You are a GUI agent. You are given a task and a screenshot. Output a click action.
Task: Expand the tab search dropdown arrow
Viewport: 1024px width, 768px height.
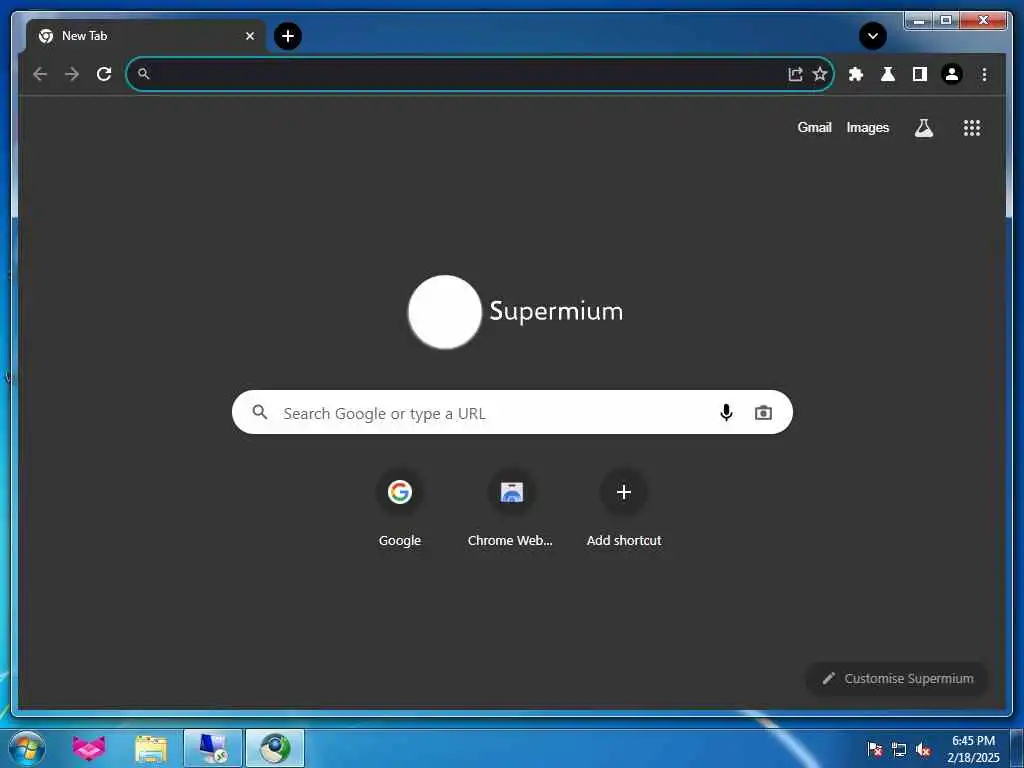point(872,36)
